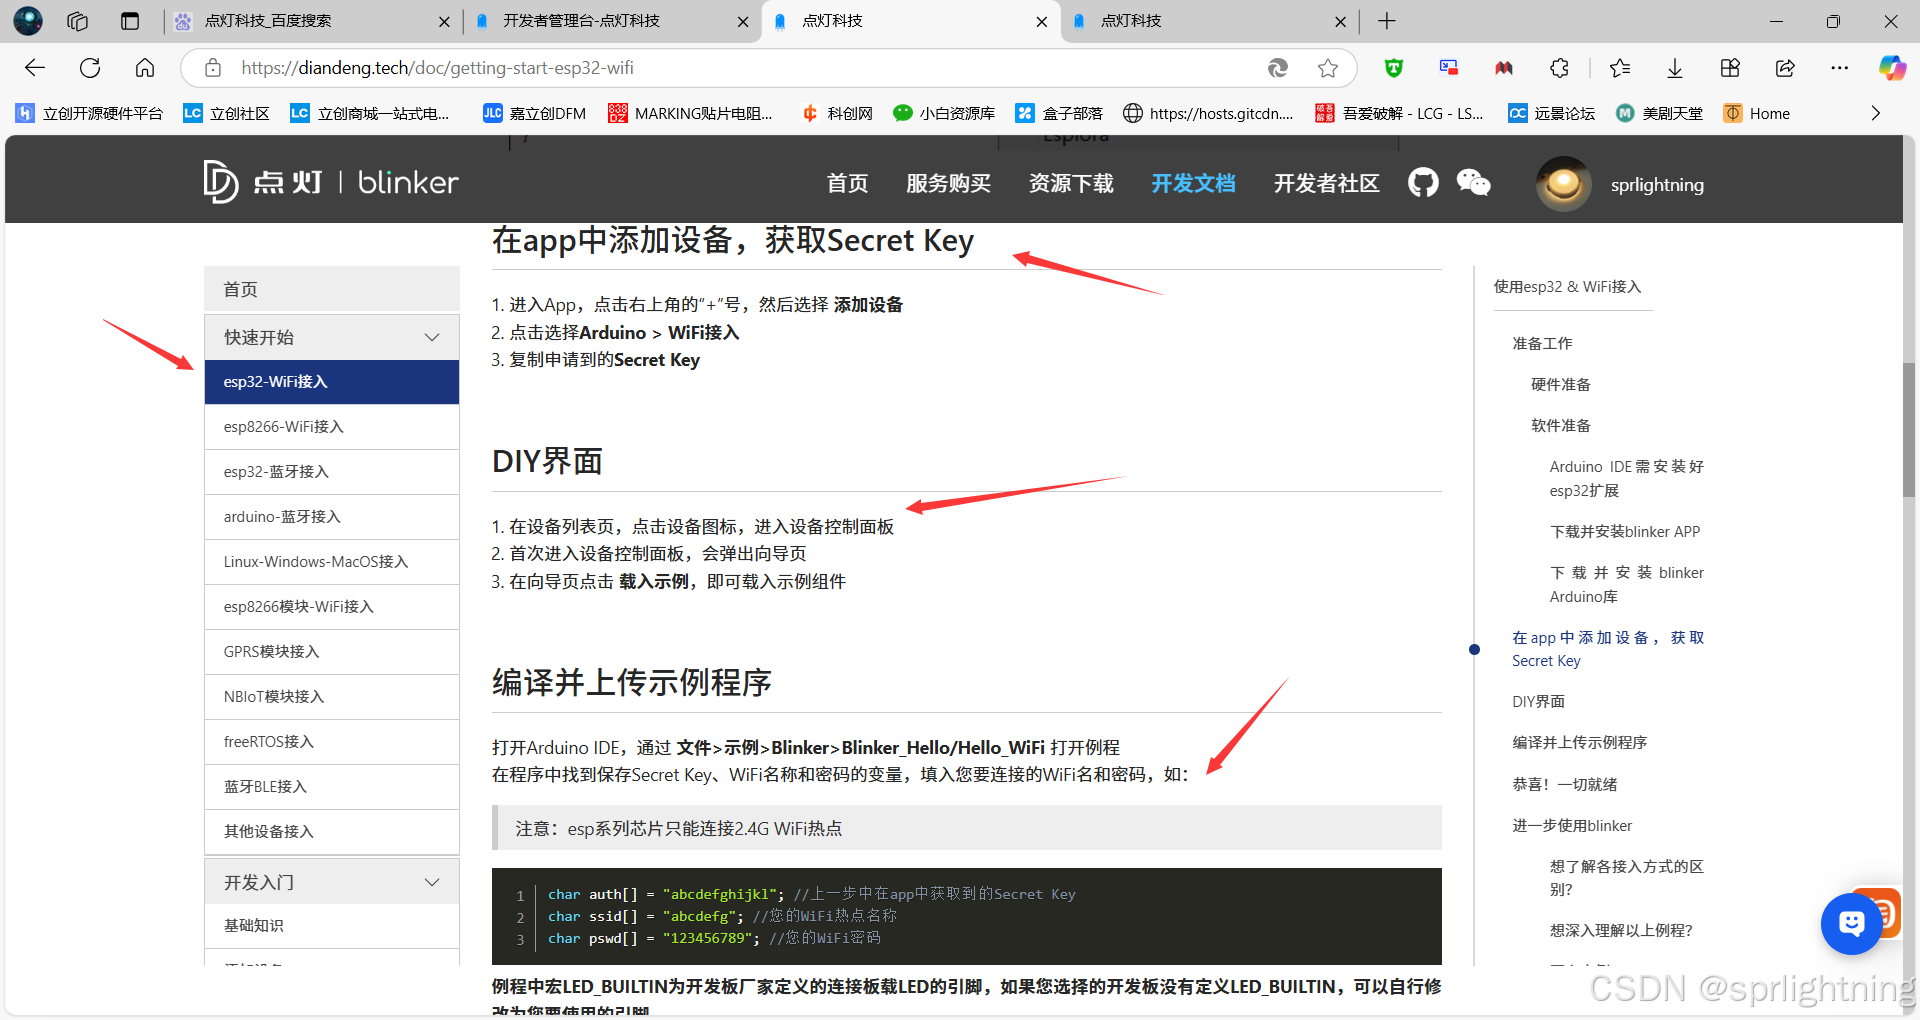This screenshot has height=1020, width=1920.
Task: Click the blinker logo
Action: pos(331,182)
